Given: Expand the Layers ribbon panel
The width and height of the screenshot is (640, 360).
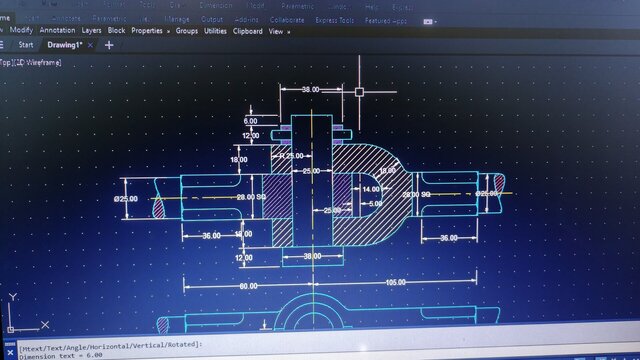Looking at the screenshot, I should (x=91, y=31).
